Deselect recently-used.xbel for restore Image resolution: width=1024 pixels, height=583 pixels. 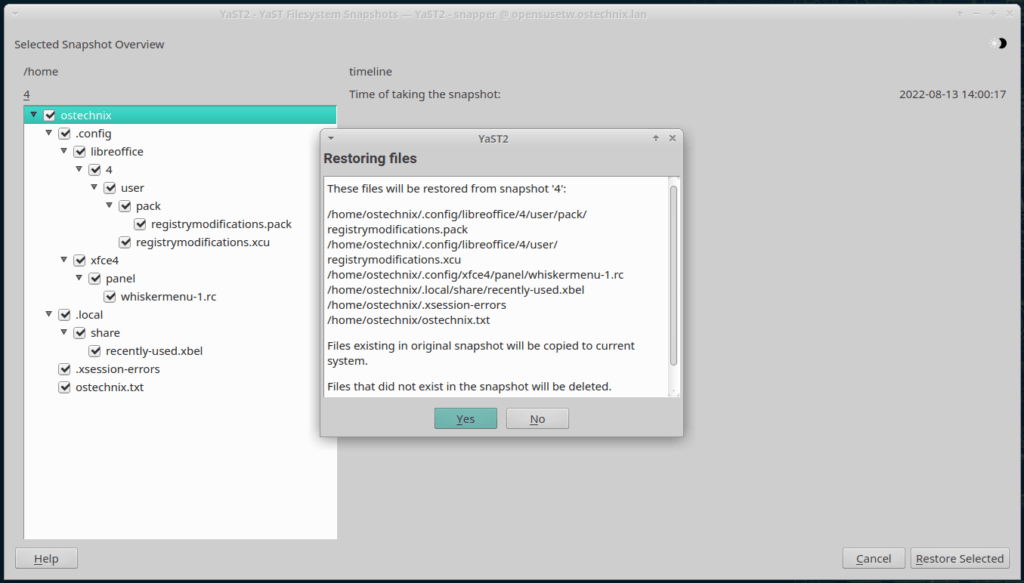[95, 351]
